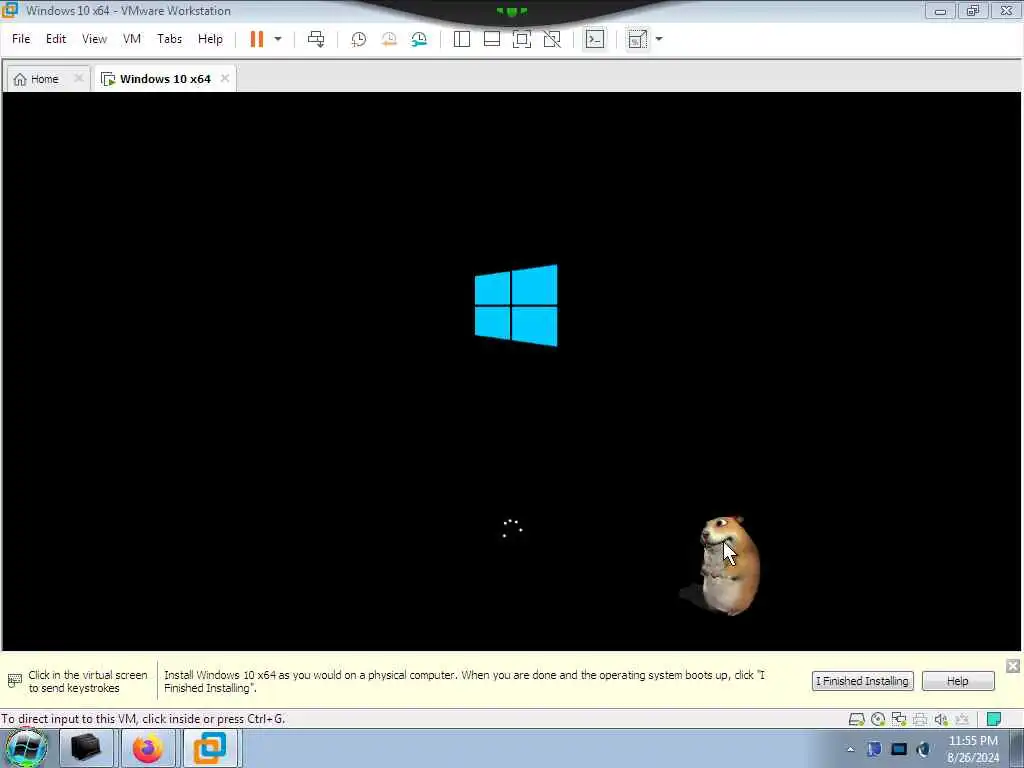The width and height of the screenshot is (1024, 768).
Task: Click the system tray volume icon
Action: [923, 750]
